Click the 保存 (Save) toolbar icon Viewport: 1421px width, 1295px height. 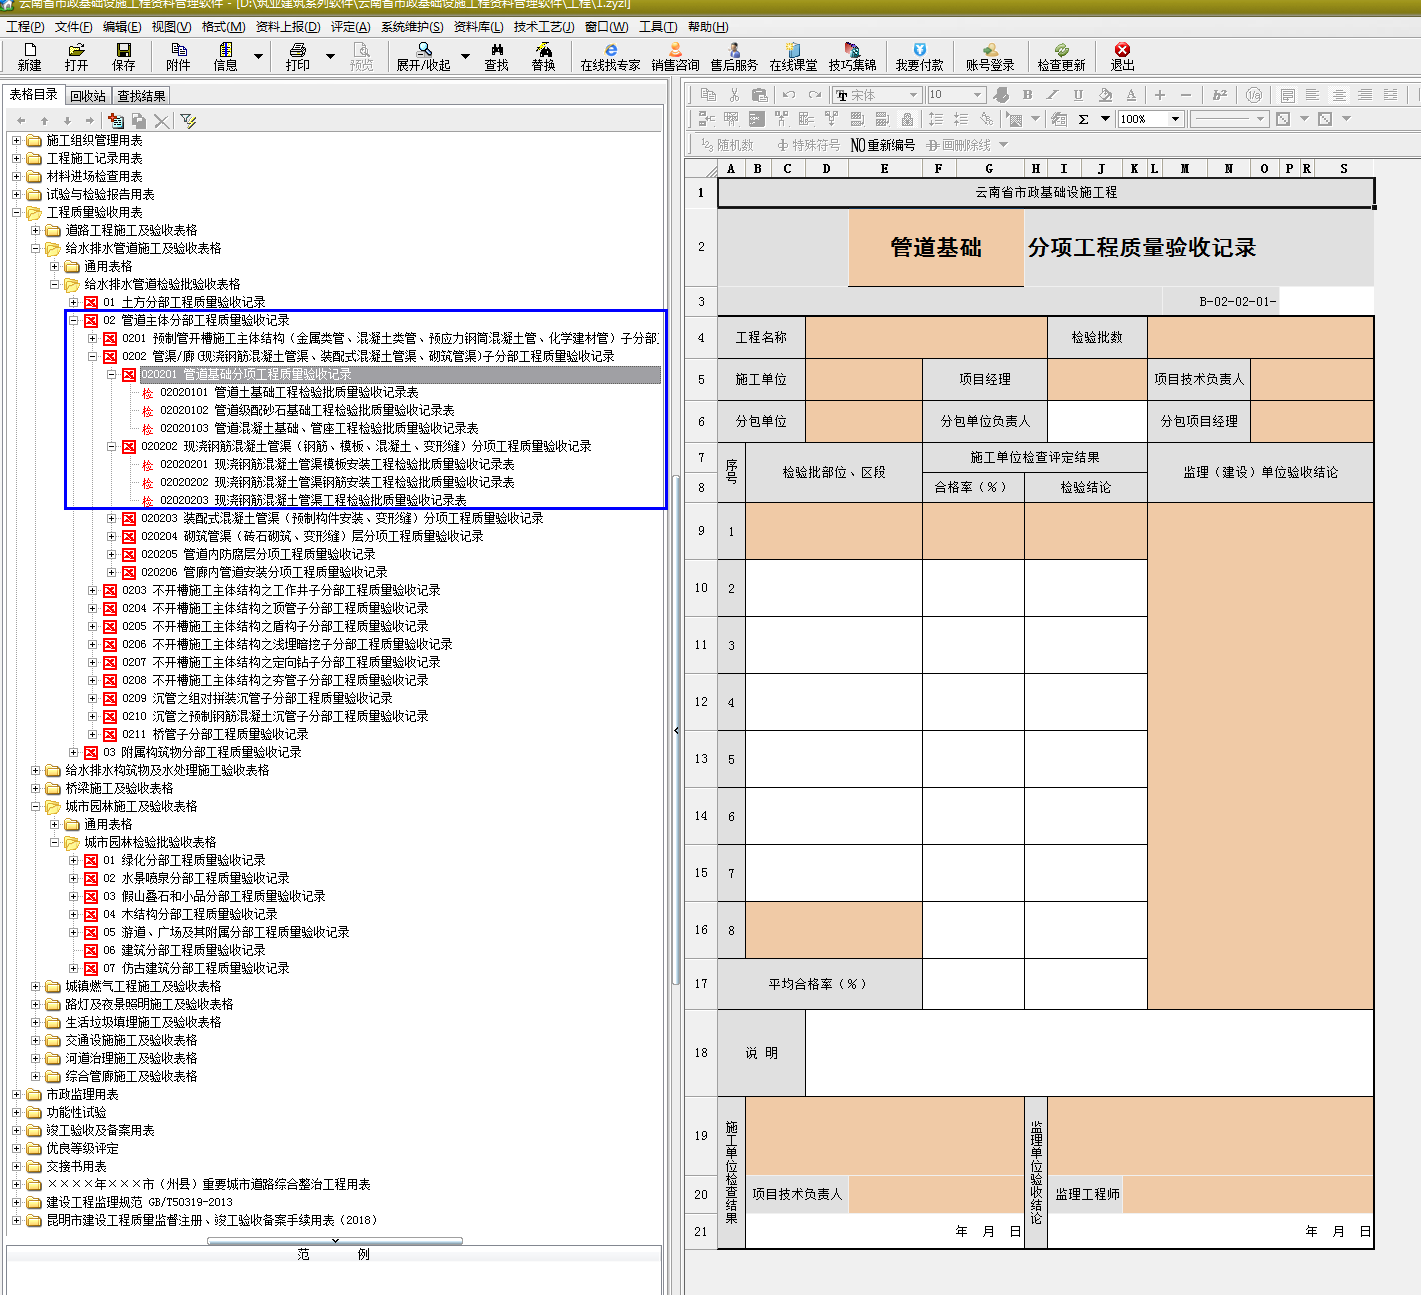[x=124, y=56]
